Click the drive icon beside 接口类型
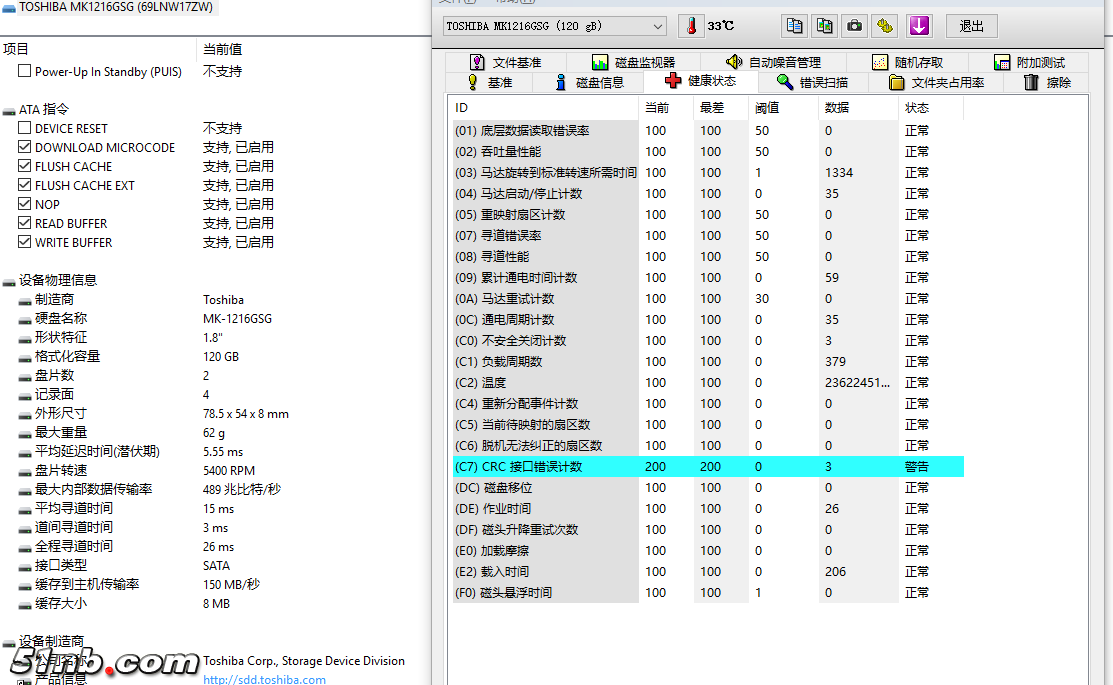 pos(25,566)
